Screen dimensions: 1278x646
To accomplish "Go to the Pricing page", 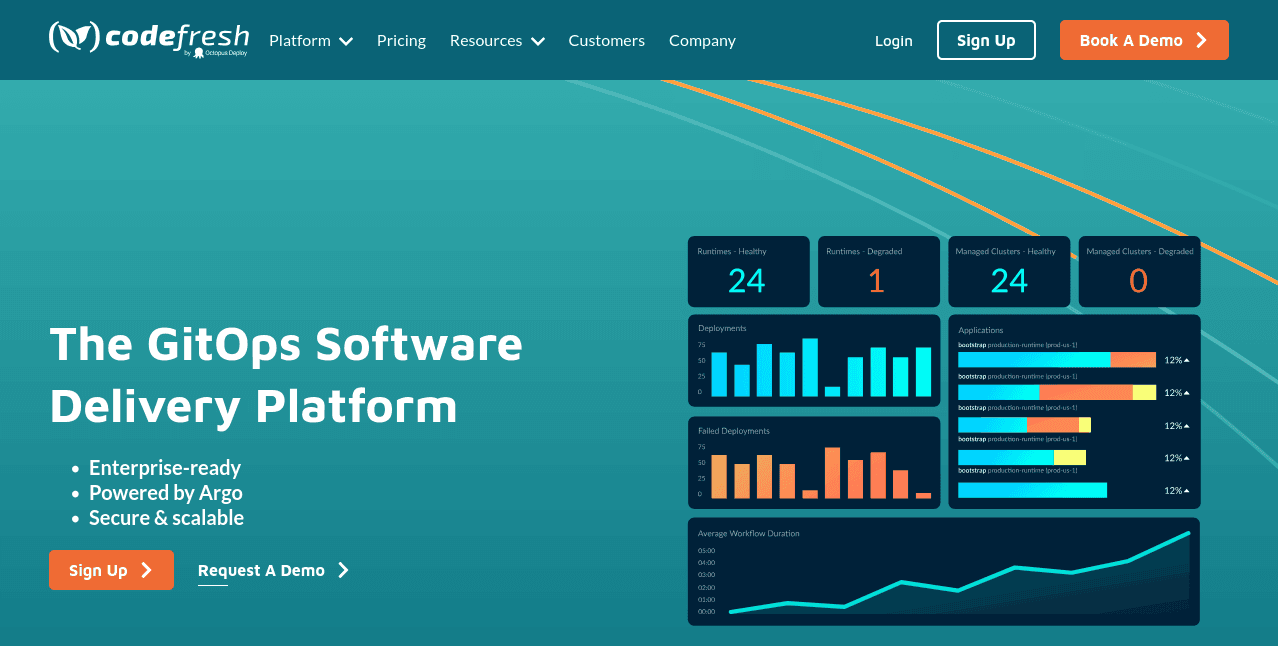I will coord(401,41).
